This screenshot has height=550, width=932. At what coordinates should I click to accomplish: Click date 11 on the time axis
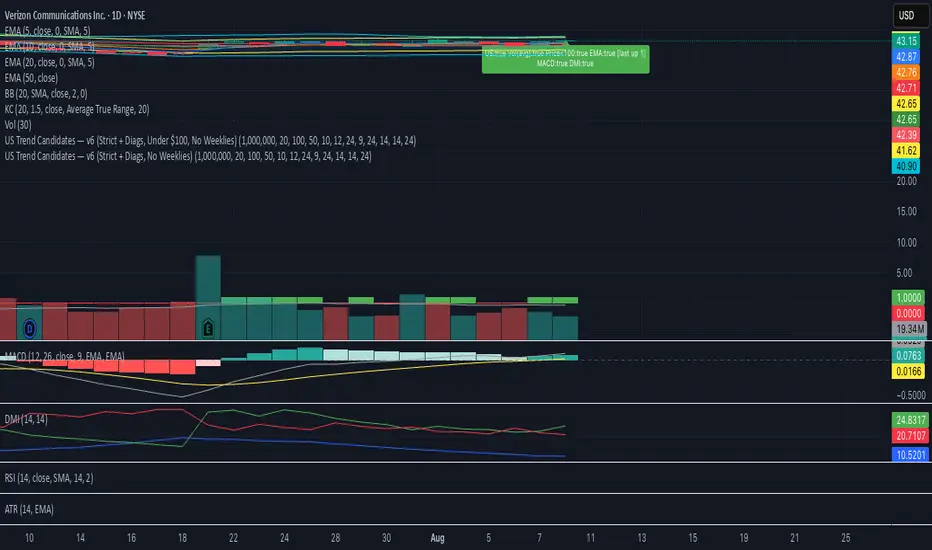click(x=590, y=538)
